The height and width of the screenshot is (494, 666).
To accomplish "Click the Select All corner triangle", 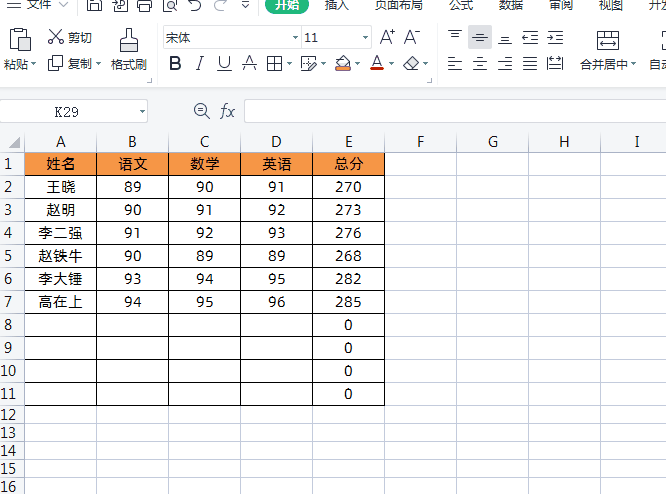I will tap(14, 142).
